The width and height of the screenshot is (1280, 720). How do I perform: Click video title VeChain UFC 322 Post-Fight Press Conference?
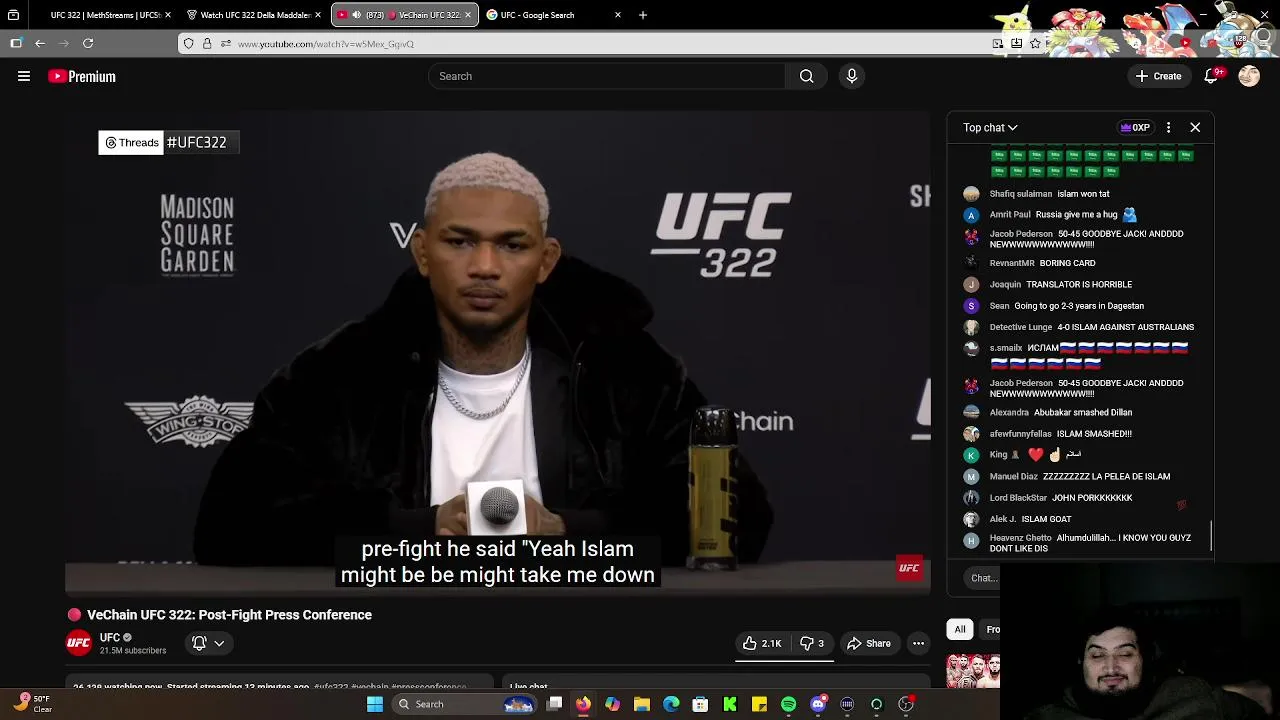(229, 615)
